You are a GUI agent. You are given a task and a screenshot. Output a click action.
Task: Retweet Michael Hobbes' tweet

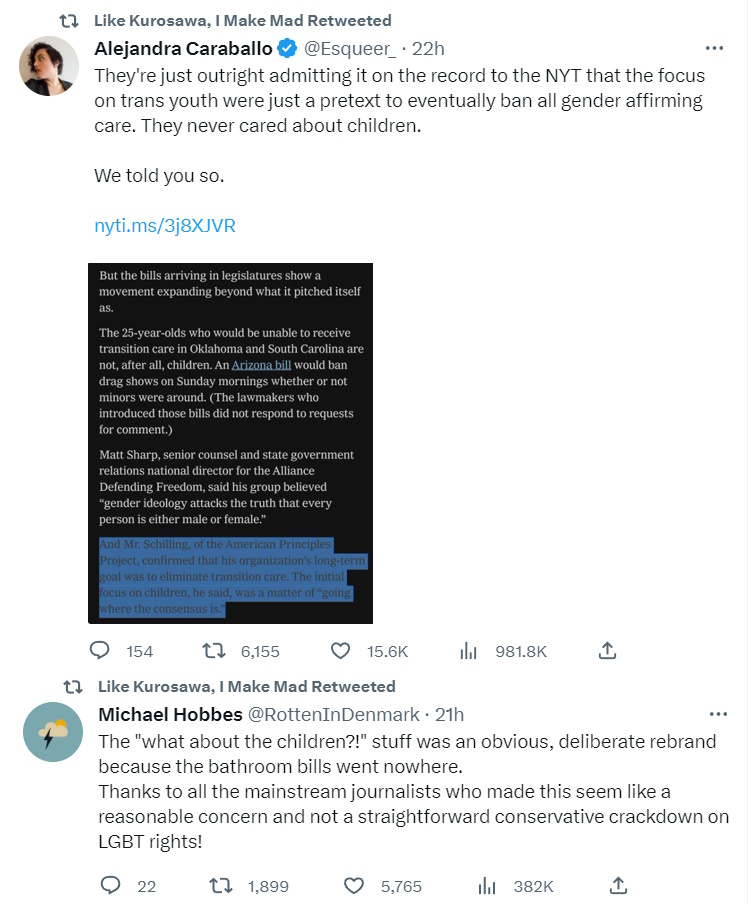[x=214, y=886]
